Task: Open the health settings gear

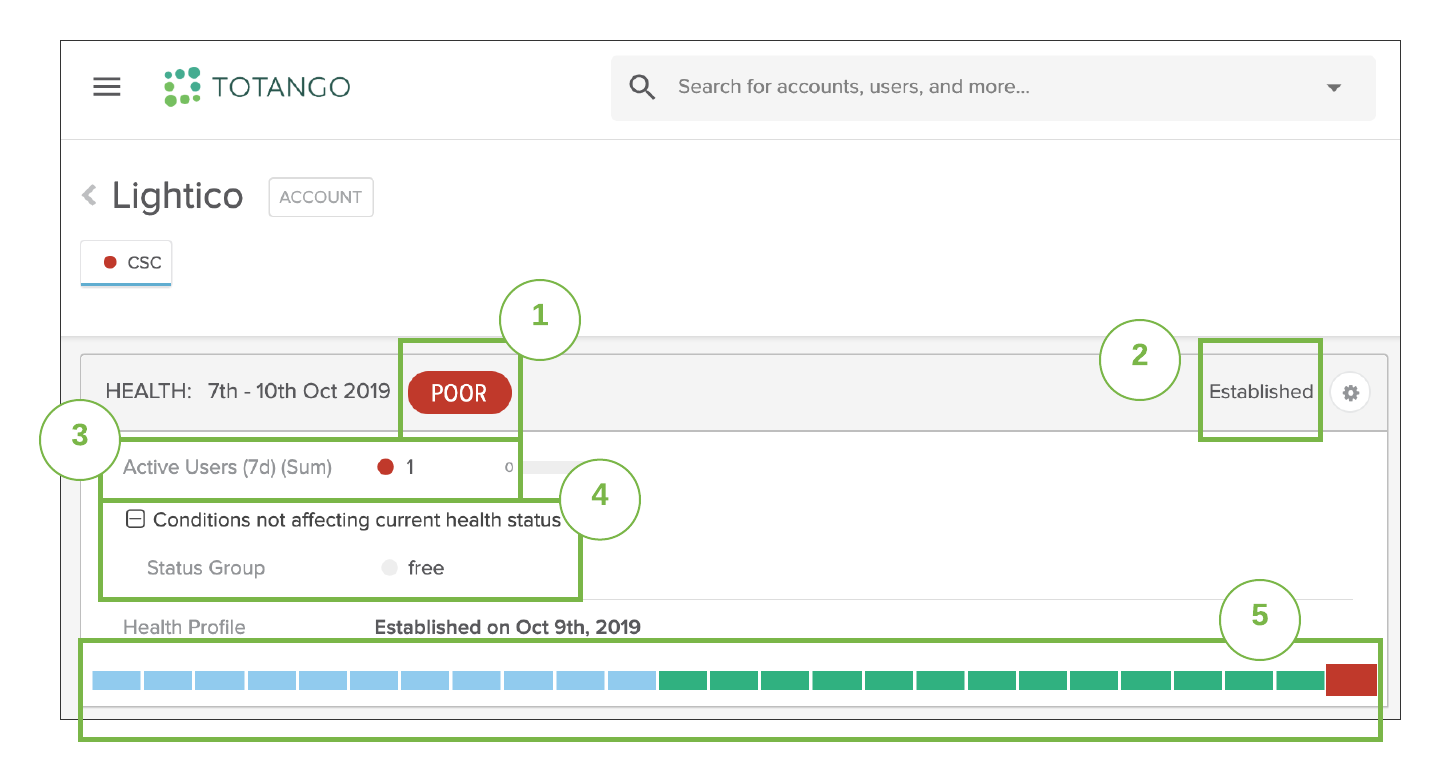Action: coord(1350,393)
